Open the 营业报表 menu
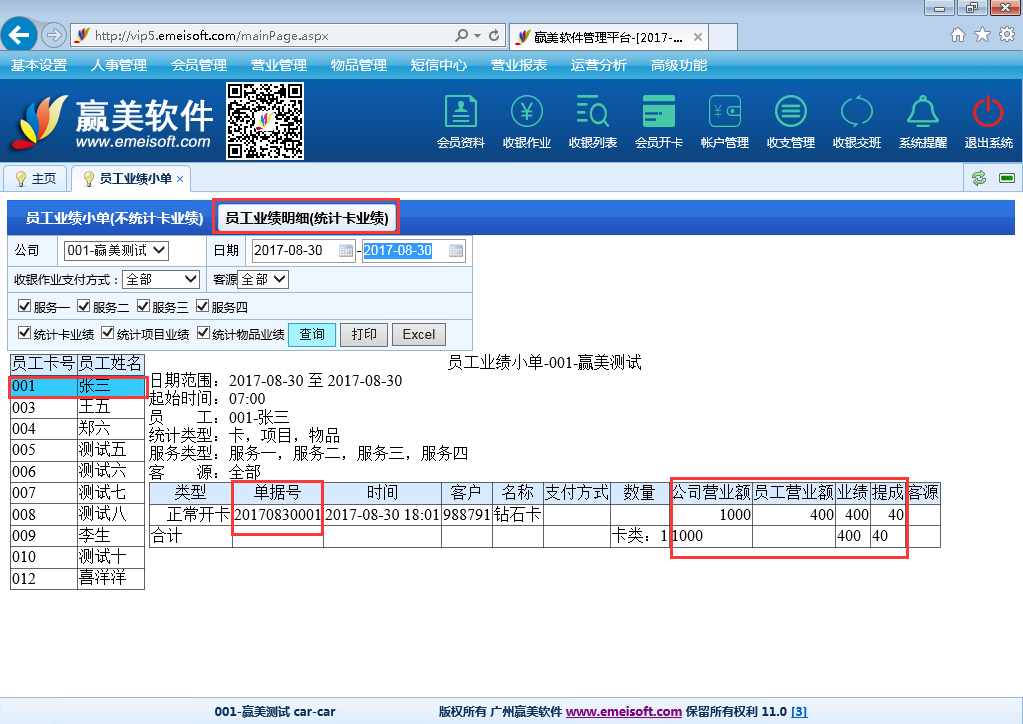 point(518,65)
